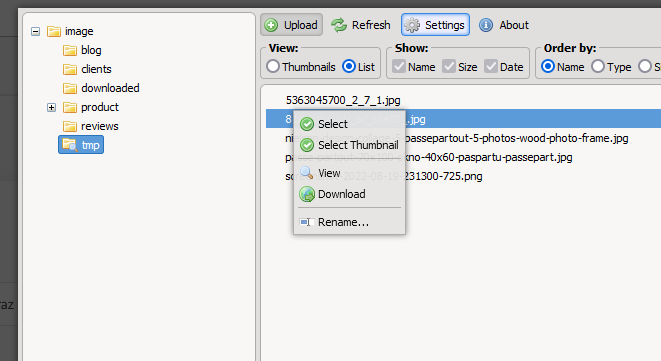Toggle the Show Size checkbox
The width and height of the screenshot is (661, 361).
[449, 66]
